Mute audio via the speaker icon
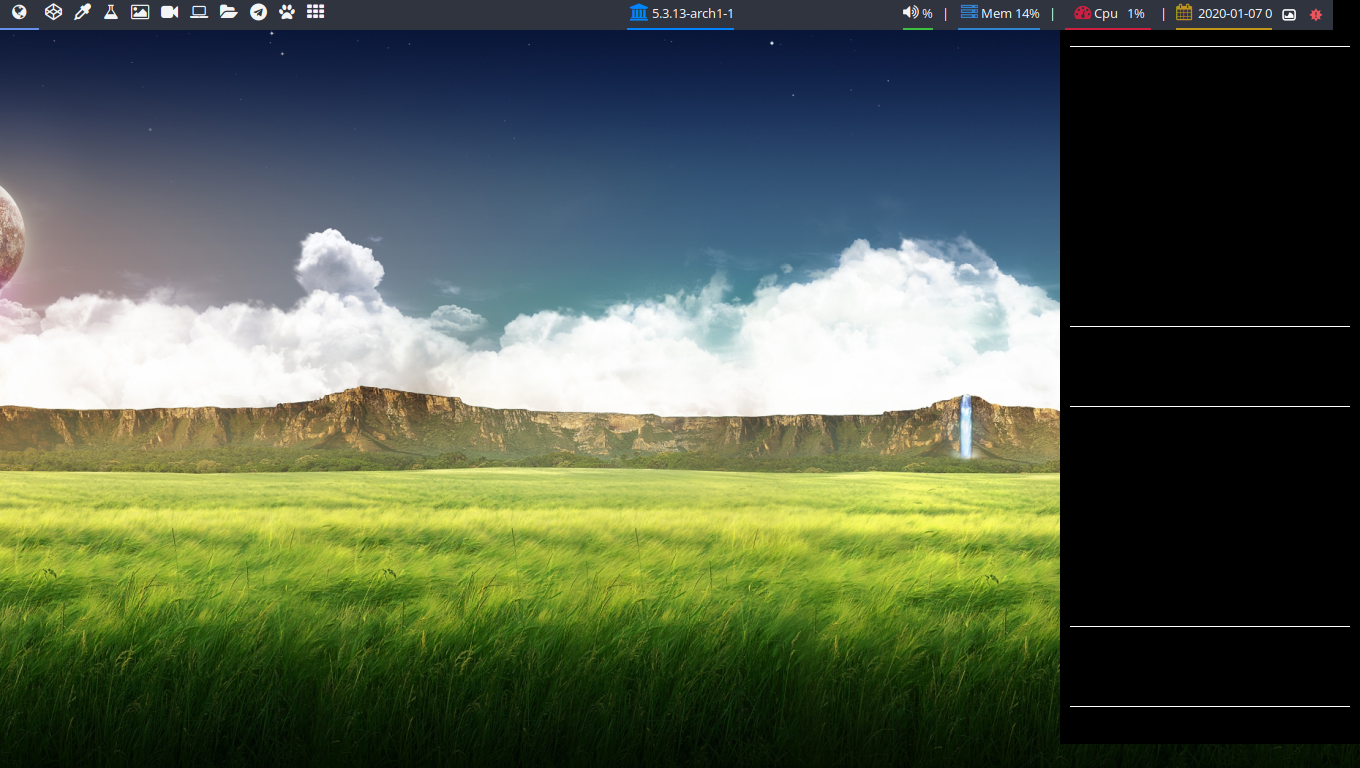Image resolution: width=1360 pixels, height=768 pixels. tap(909, 13)
